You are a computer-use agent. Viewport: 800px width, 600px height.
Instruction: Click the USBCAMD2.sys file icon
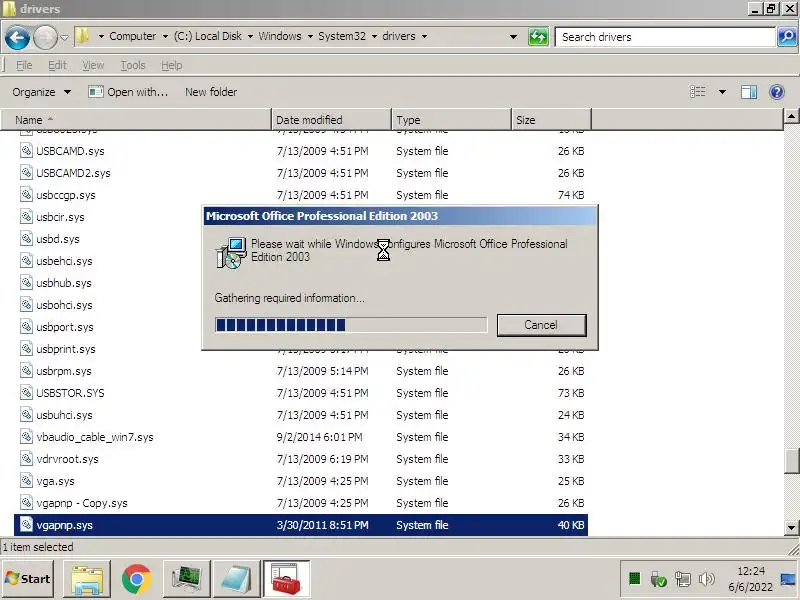pyautogui.click(x=27, y=172)
